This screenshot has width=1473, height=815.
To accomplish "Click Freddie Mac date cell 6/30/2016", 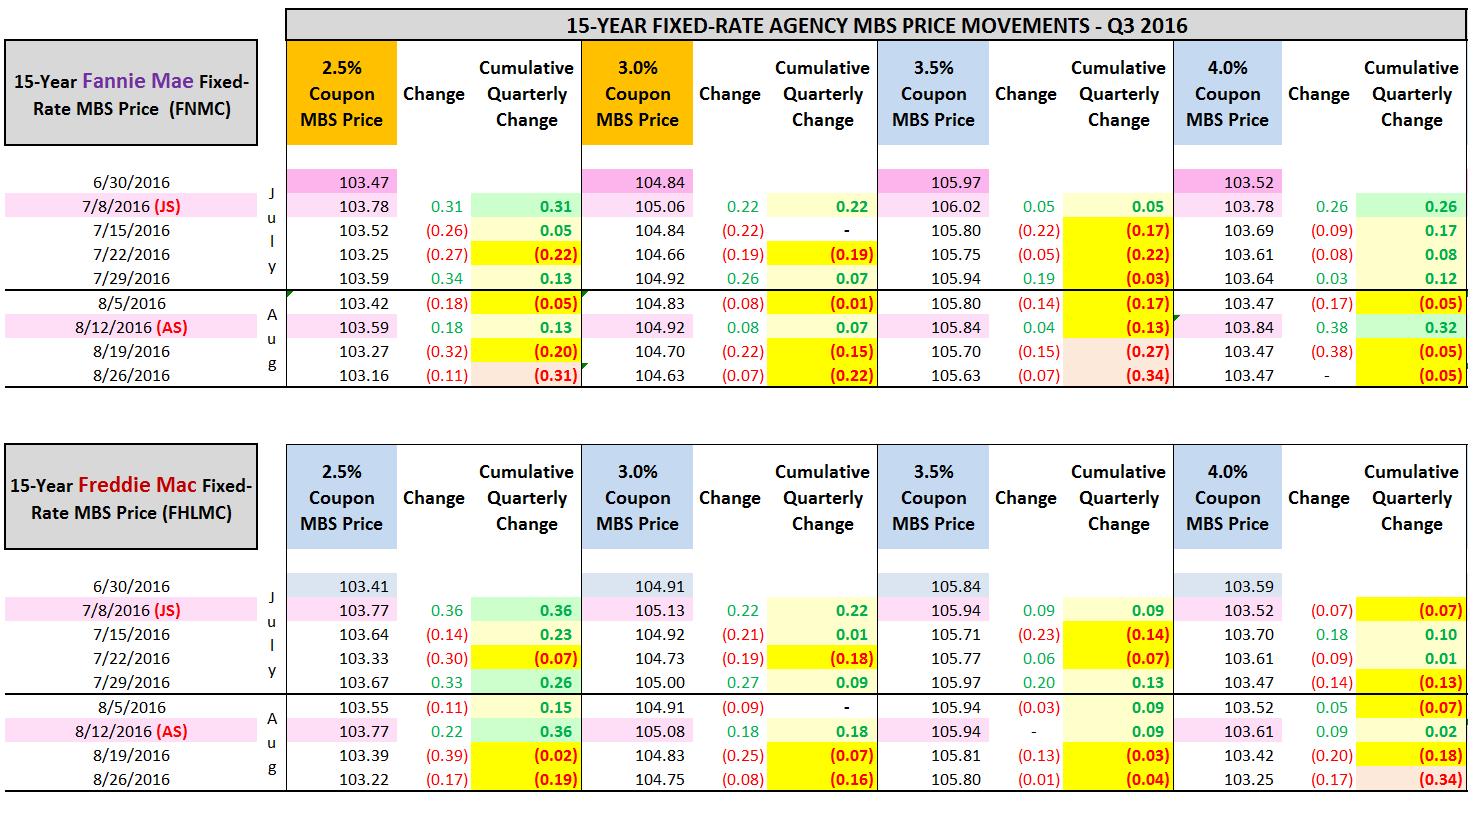I will pos(131,586).
